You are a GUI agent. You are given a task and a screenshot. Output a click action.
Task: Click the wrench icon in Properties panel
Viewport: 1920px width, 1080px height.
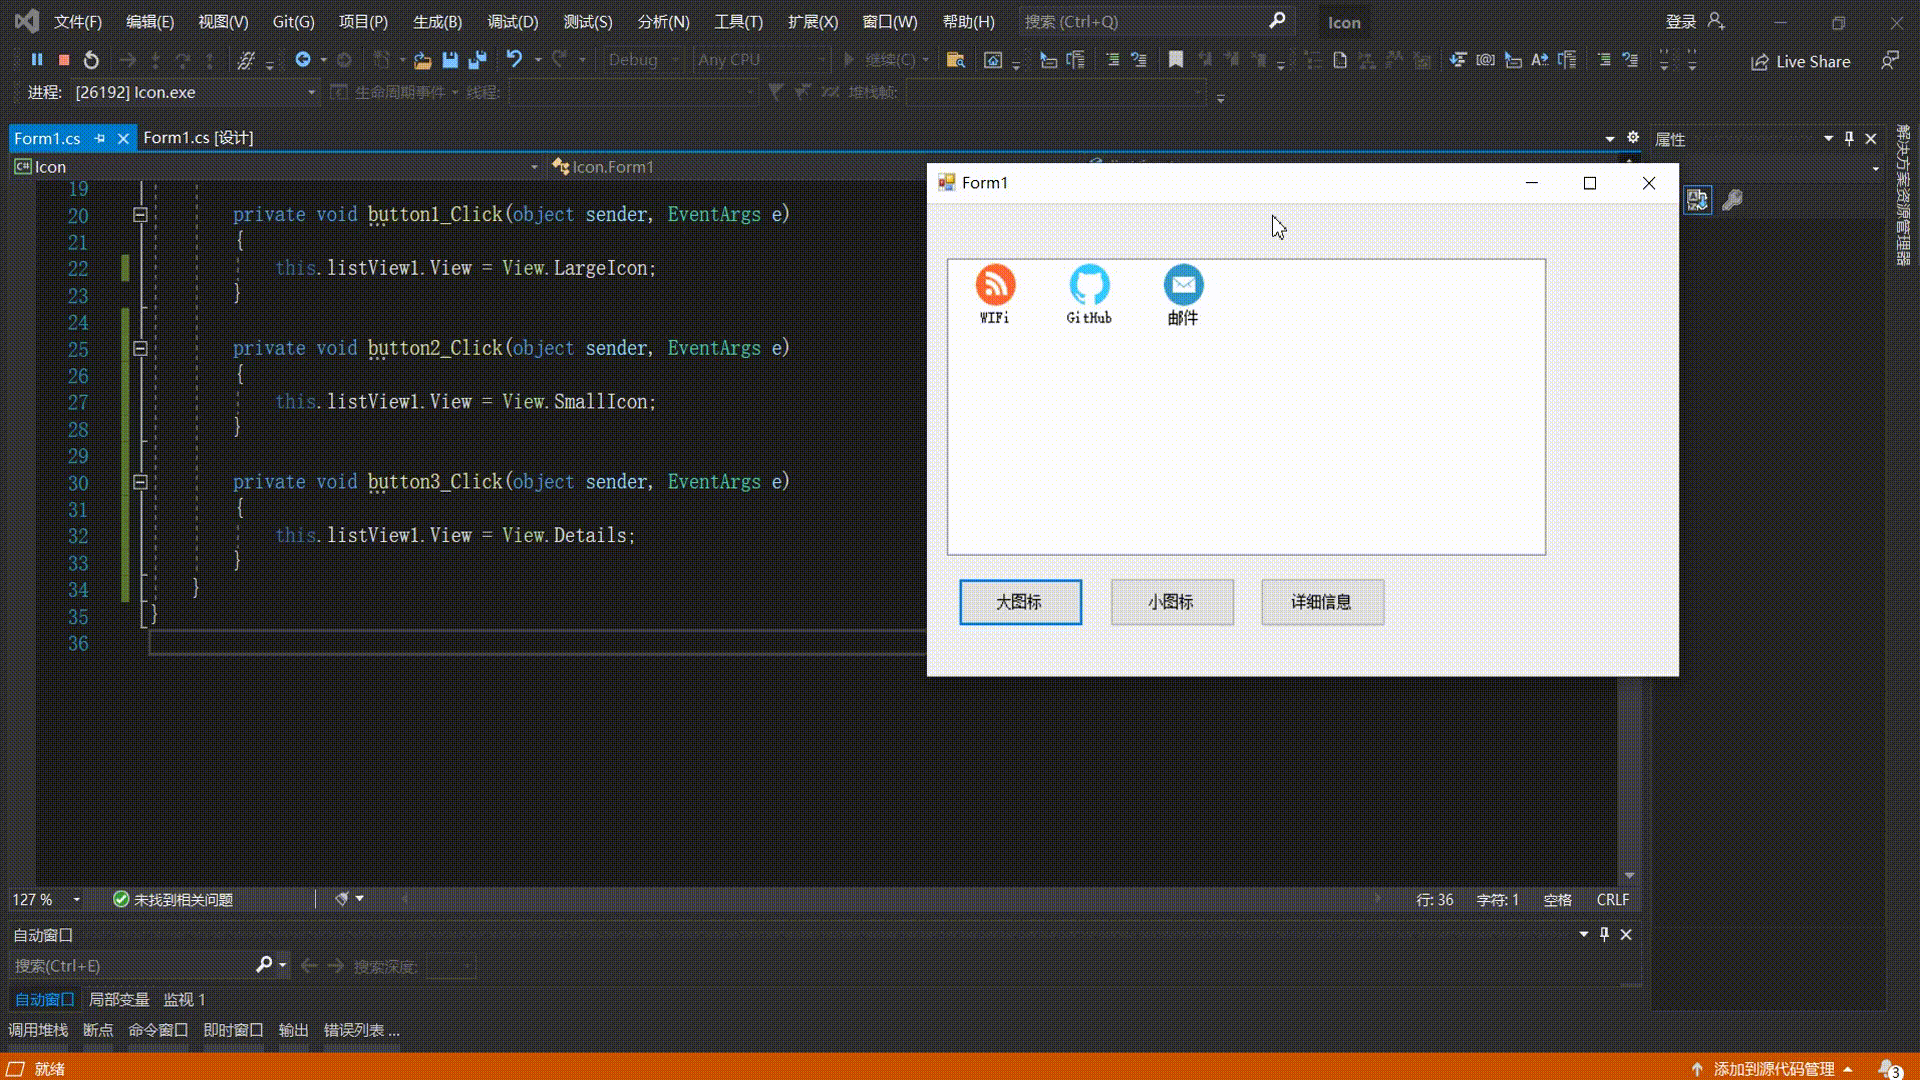pyautogui.click(x=1732, y=200)
